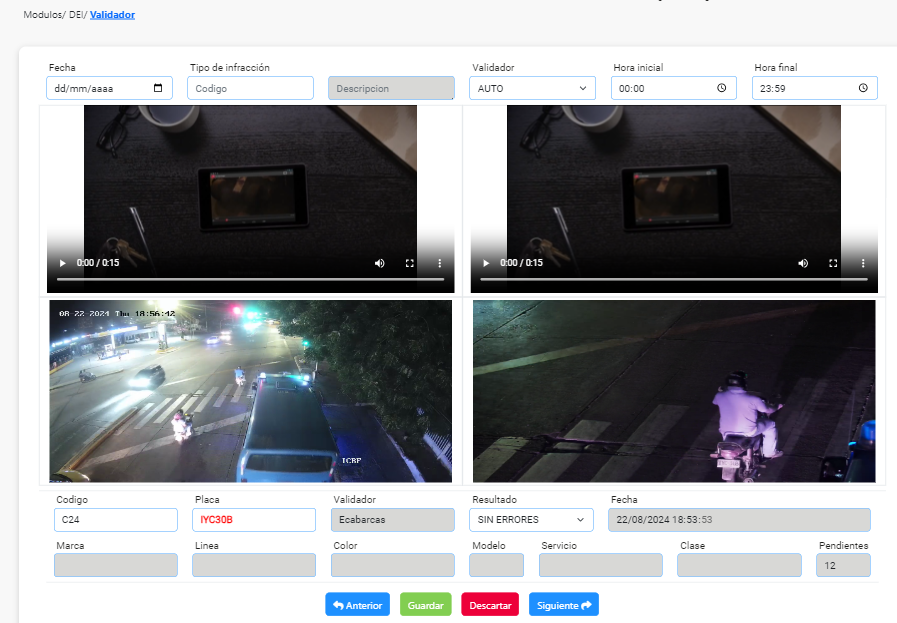Enter fullscreen on left video
The width and height of the screenshot is (897, 623).
(410, 263)
